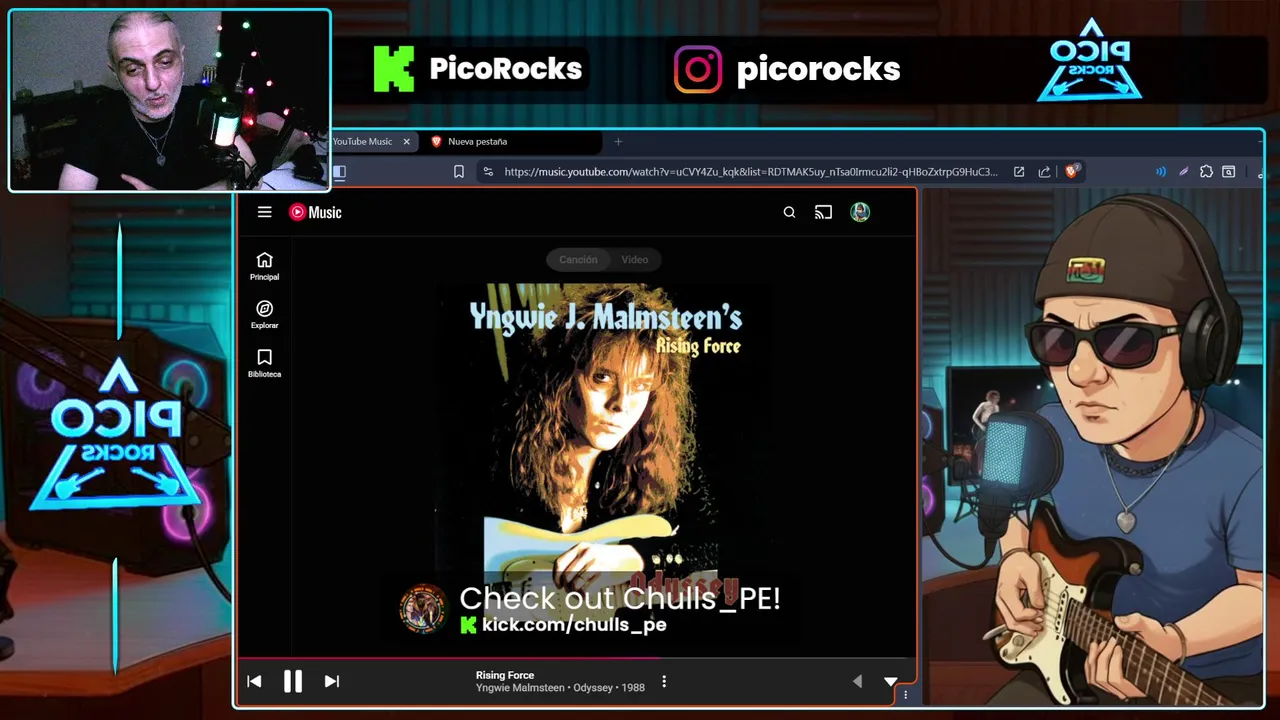Skip to the next track
Image resolution: width=1280 pixels, height=720 pixels.
pos(332,681)
